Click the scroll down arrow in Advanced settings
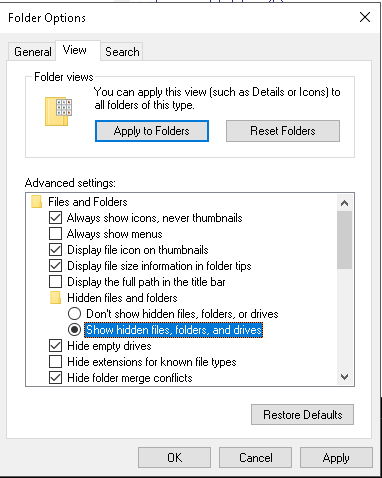 click(345, 377)
